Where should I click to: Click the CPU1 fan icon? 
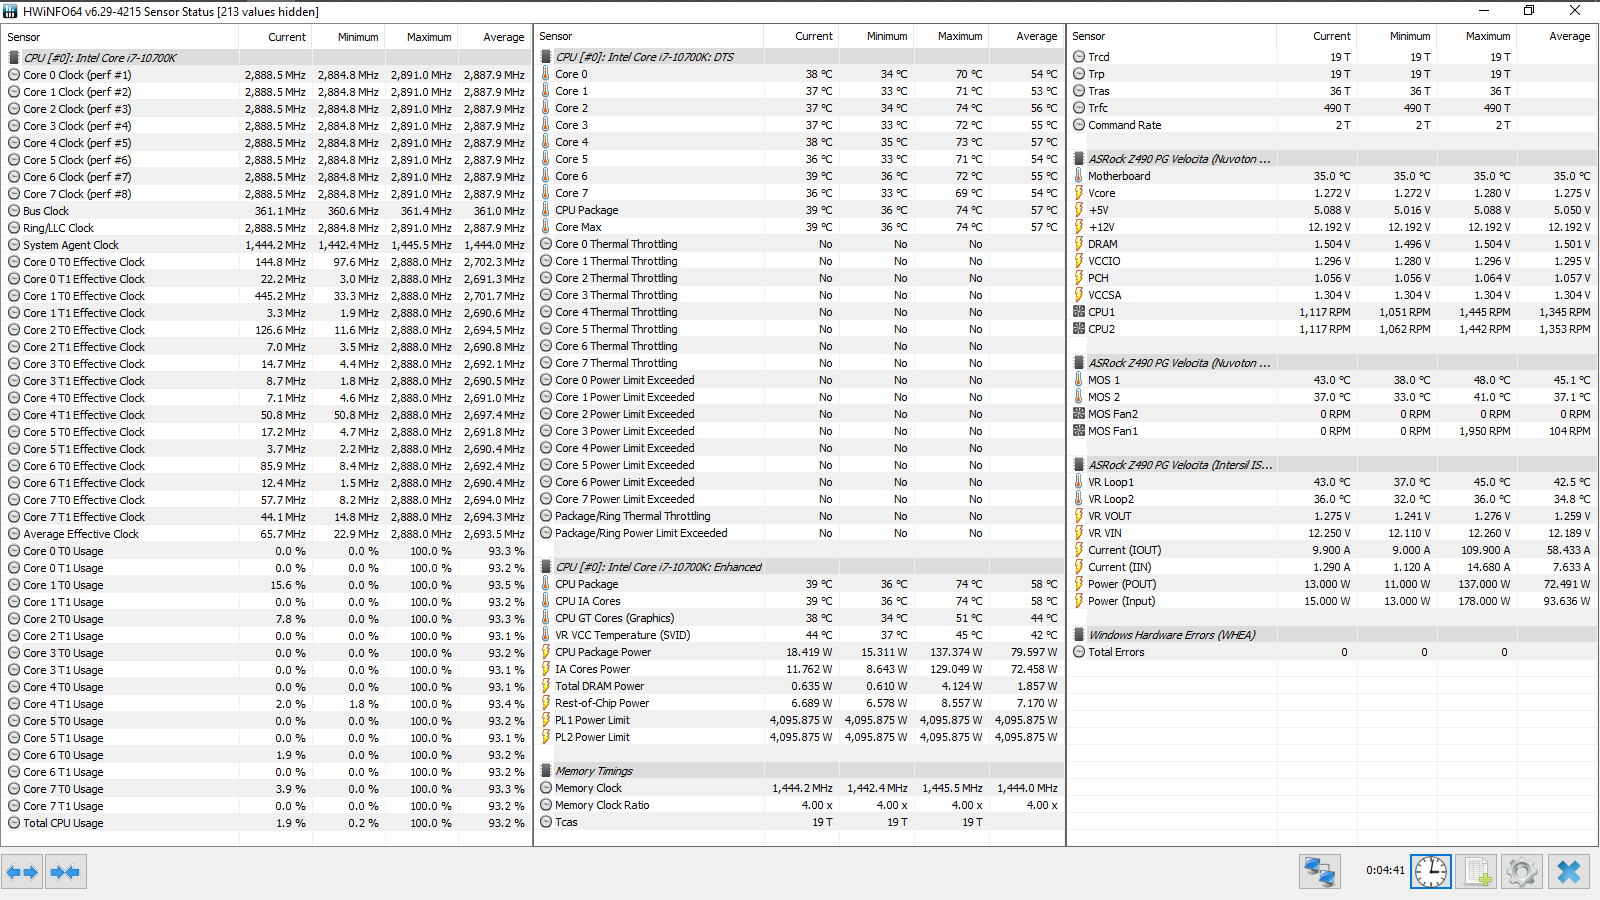tap(1079, 312)
